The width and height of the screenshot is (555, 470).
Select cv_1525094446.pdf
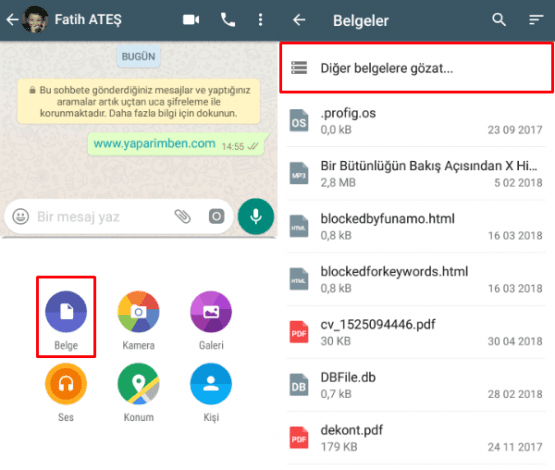click(416, 332)
